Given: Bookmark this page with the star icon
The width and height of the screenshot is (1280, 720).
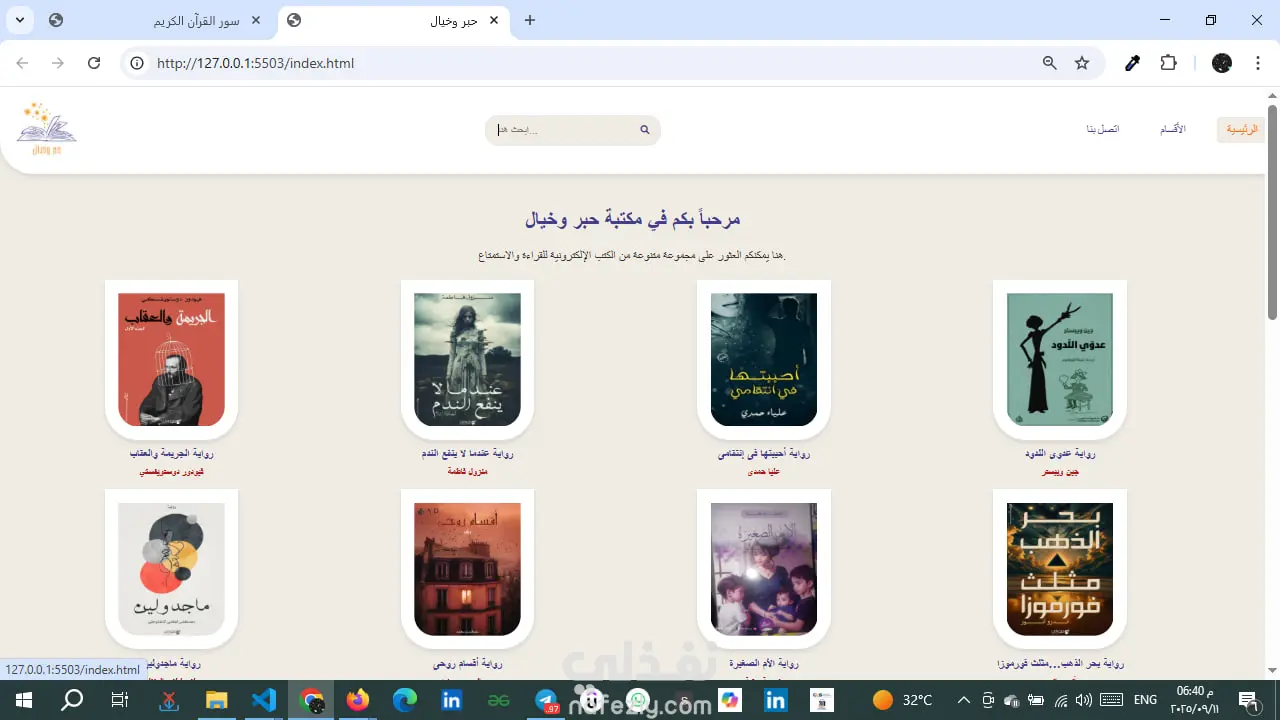Looking at the screenshot, I should (x=1082, y=63).
